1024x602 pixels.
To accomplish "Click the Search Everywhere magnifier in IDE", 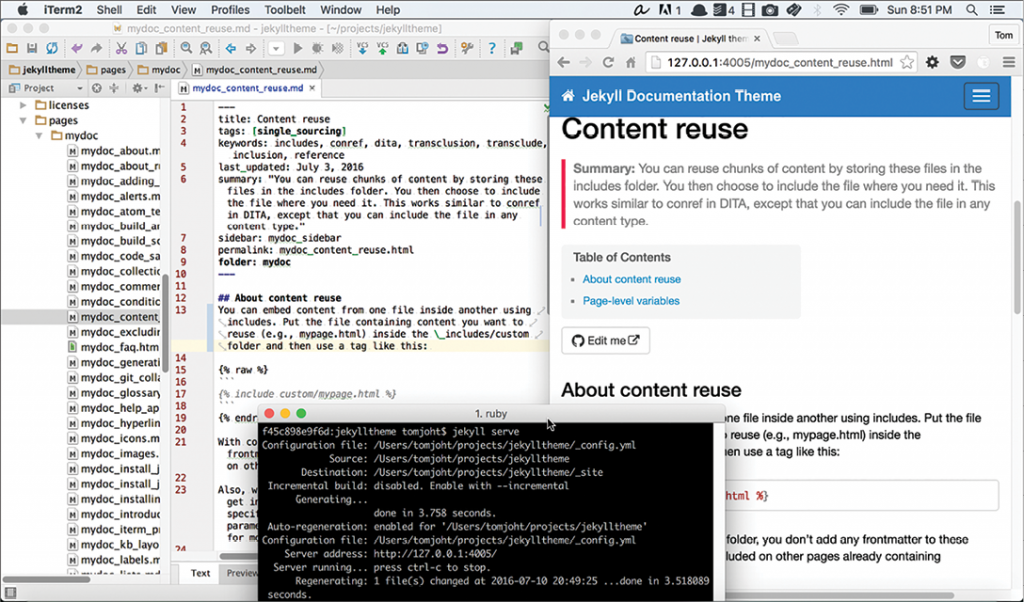I will [543, 47].
